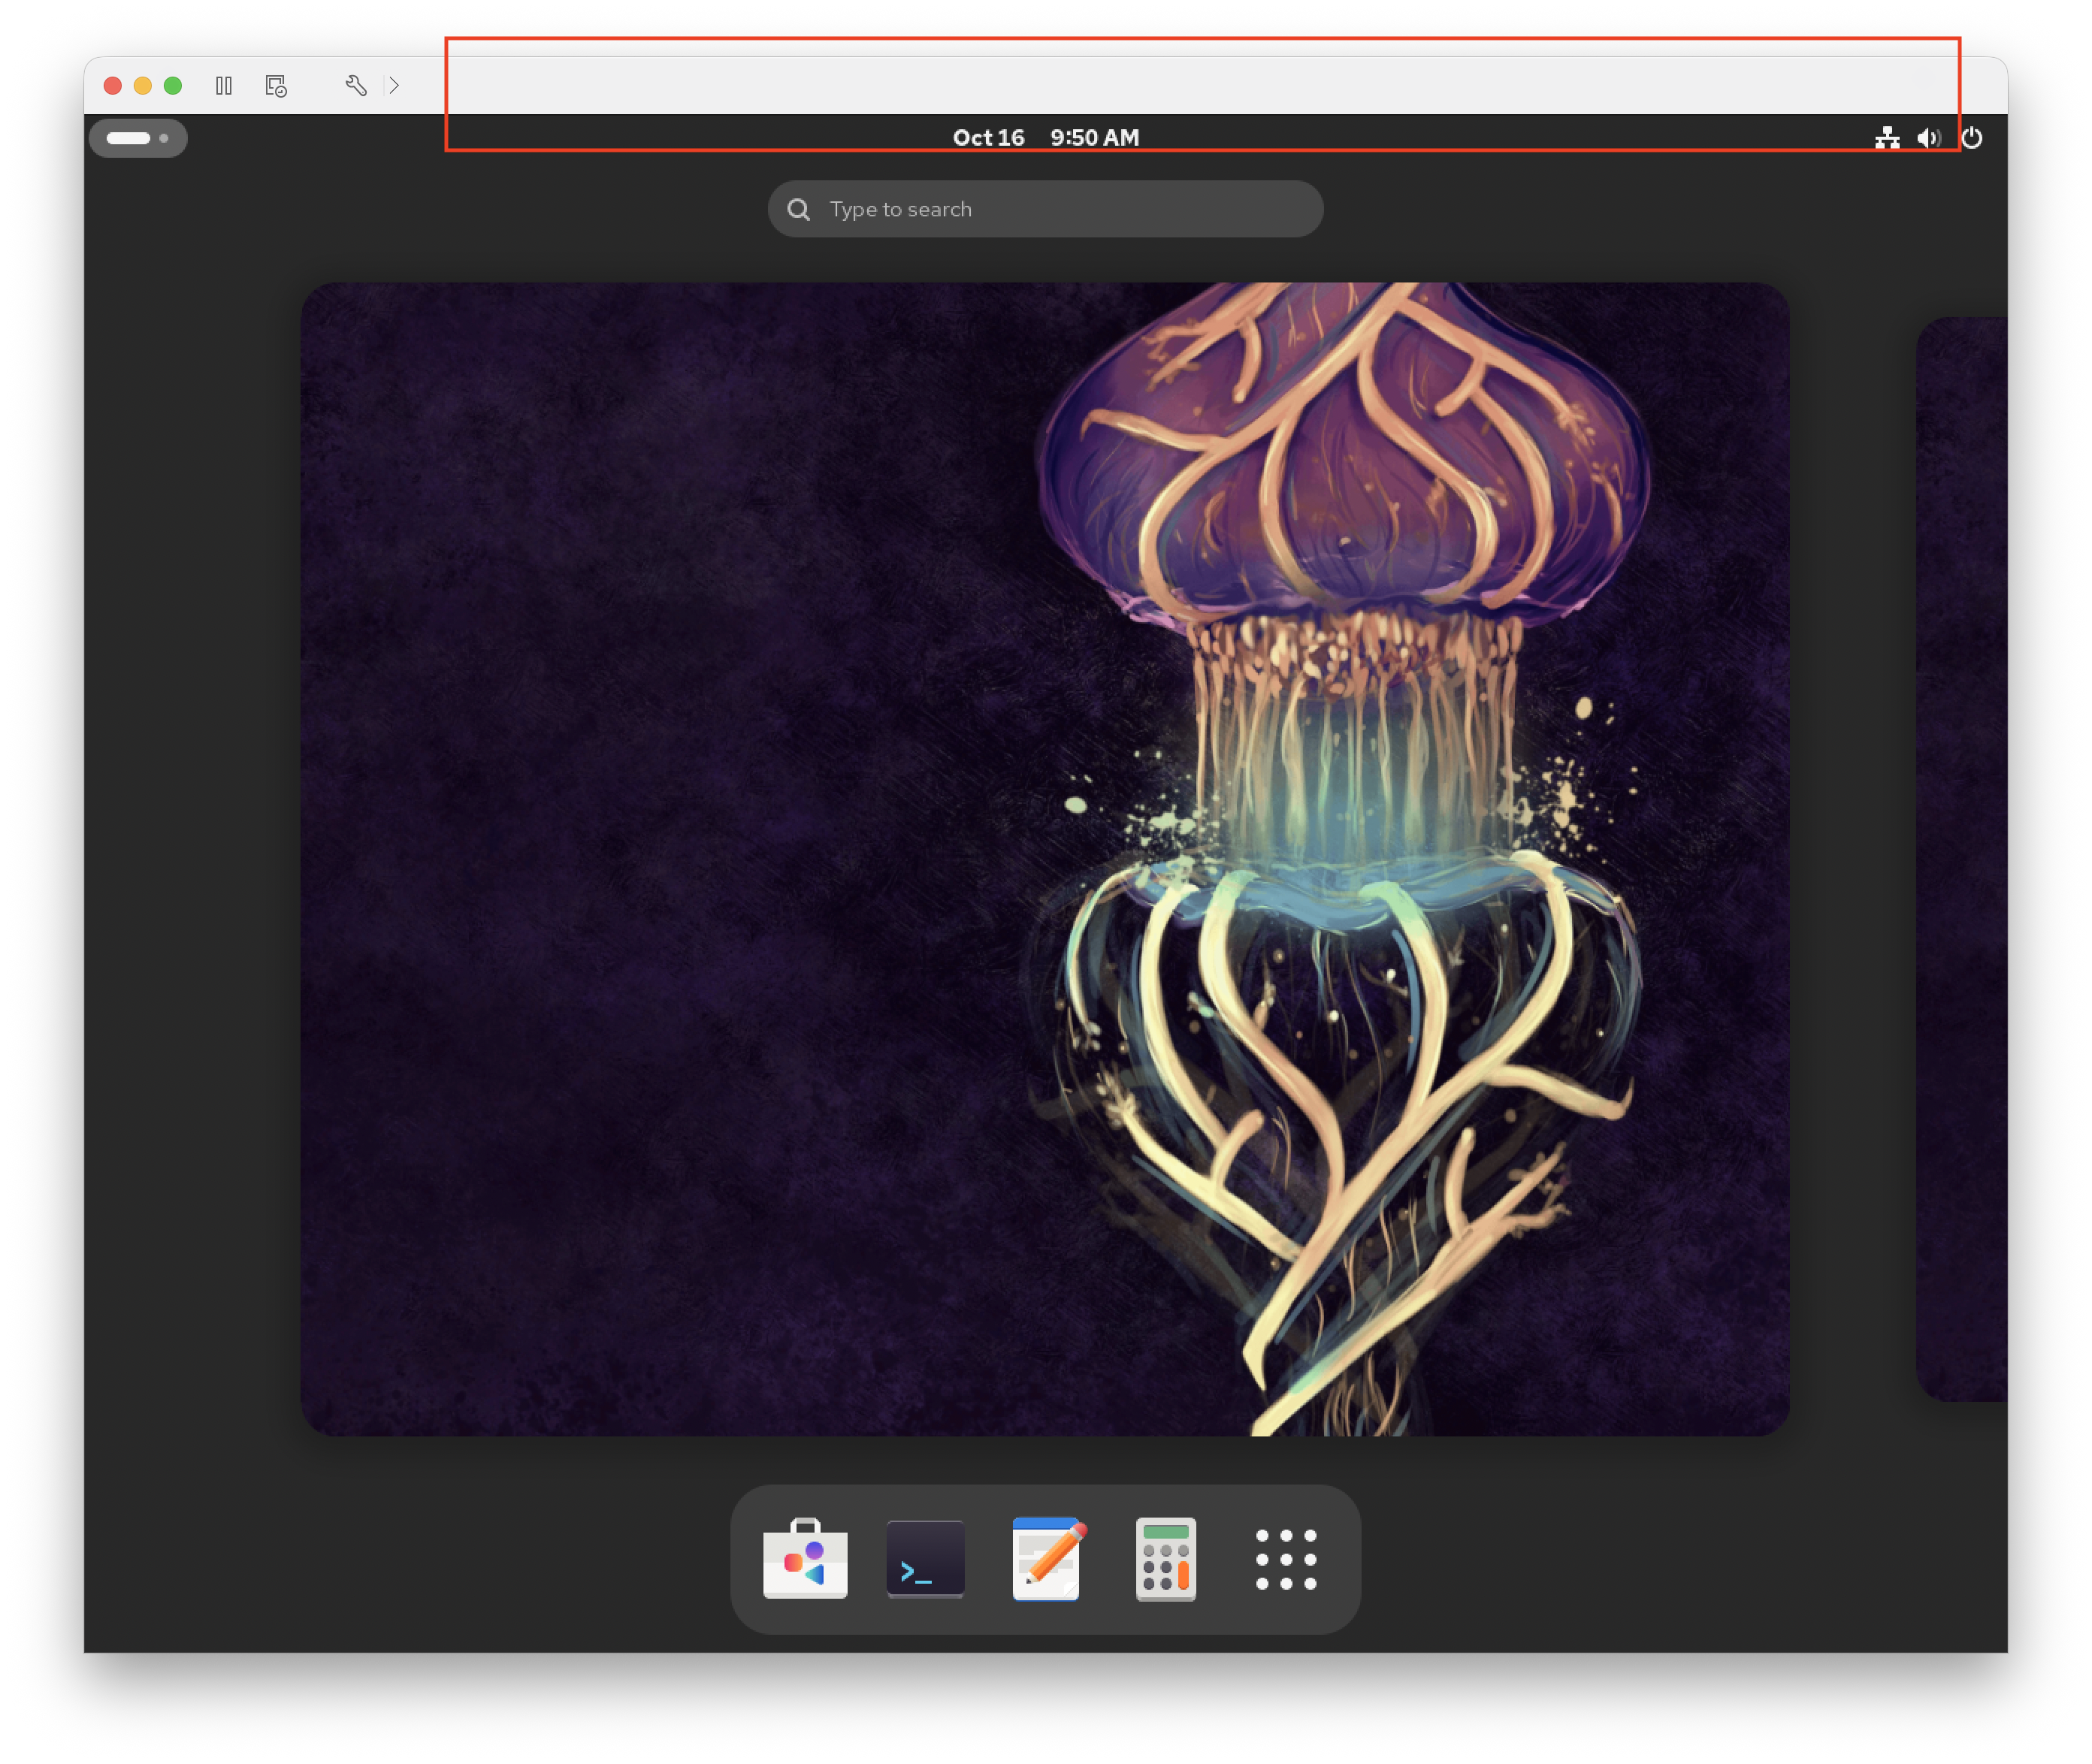Open the Oct 16 clock menu
Screen dimensions: 2092x1764
point(988,138)
